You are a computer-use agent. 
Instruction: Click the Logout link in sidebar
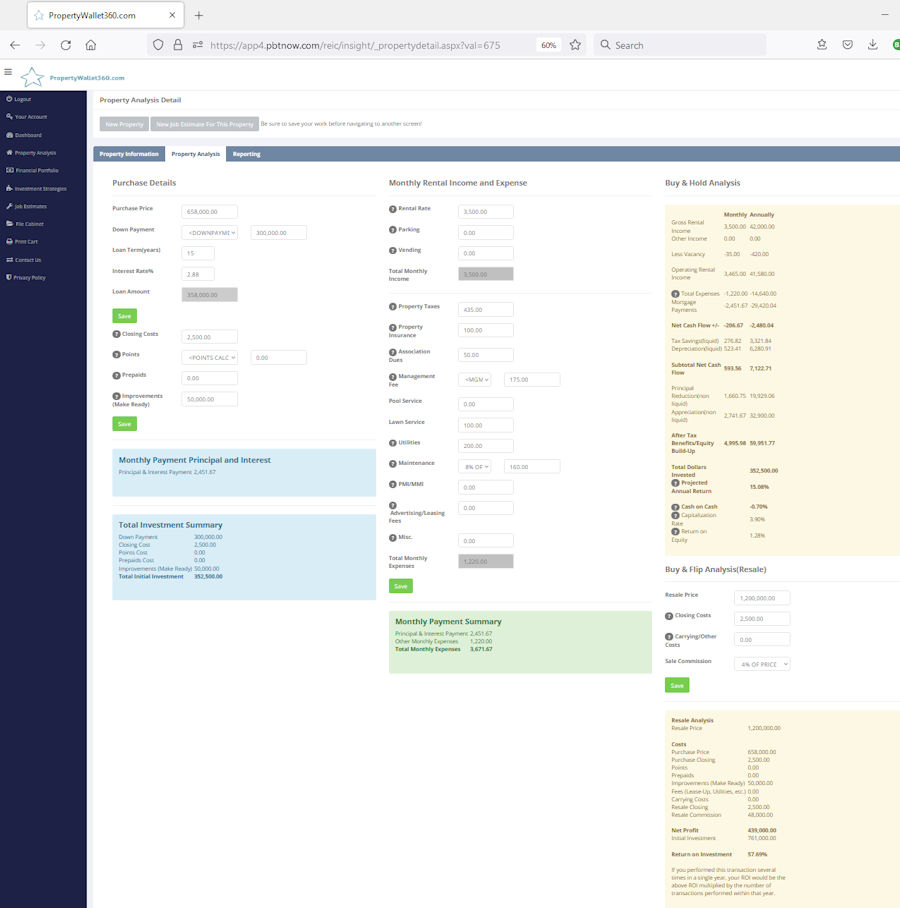coord(19,99)
